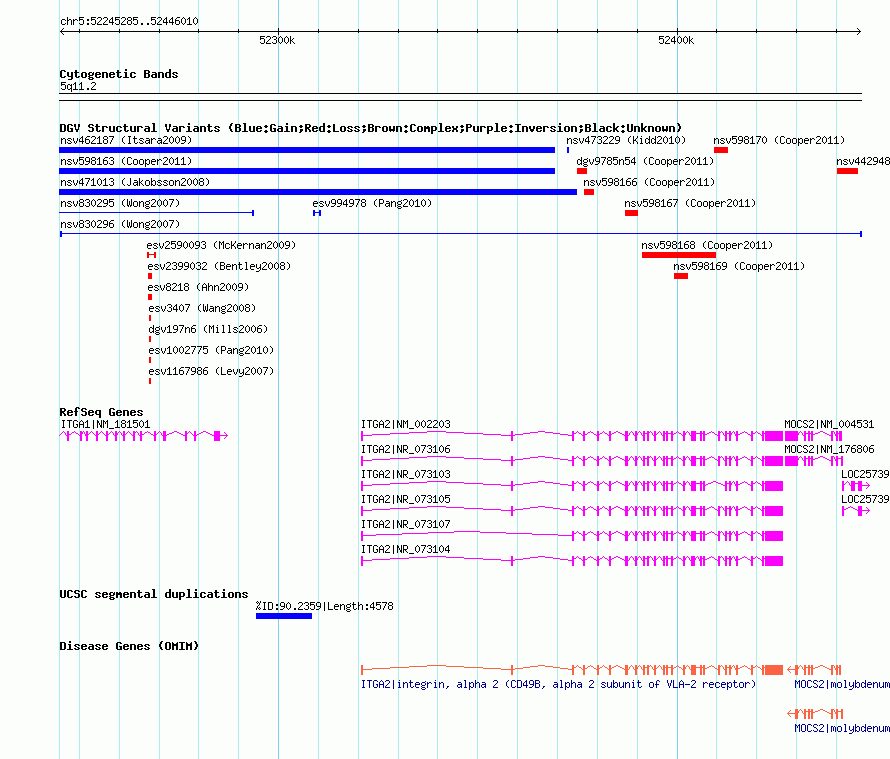Select the nsv830296 (Wong2007) variant label
This screenshot has height=759, width=890.
(120, 224)
